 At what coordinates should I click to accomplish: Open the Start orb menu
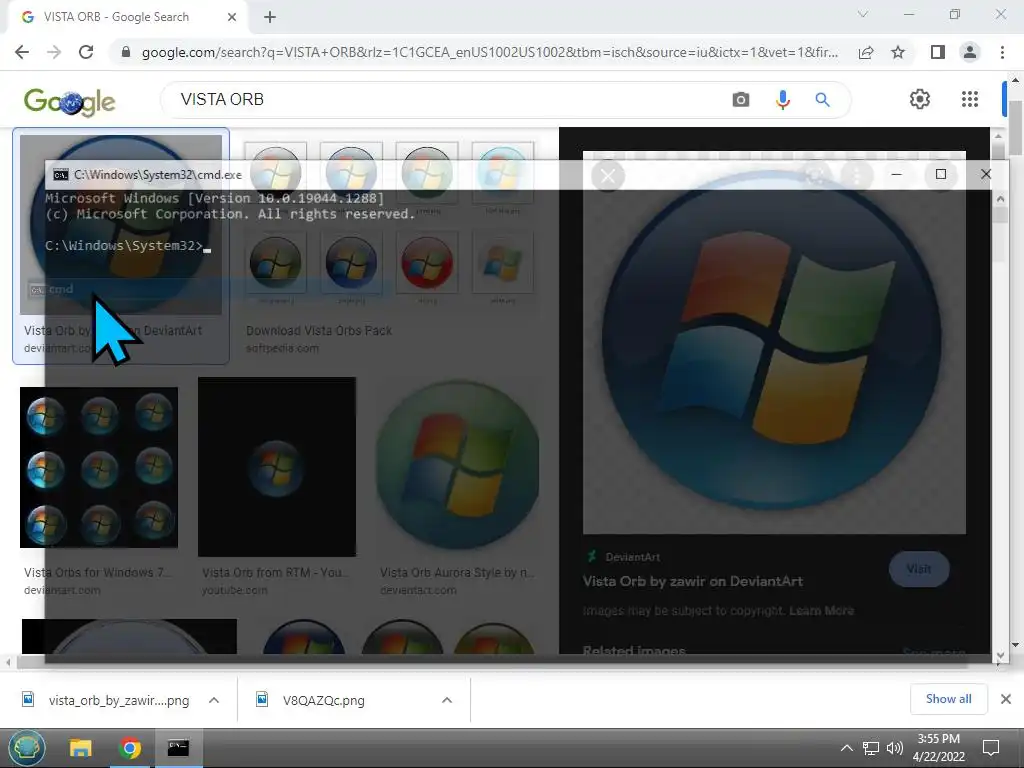pos(27,748)
